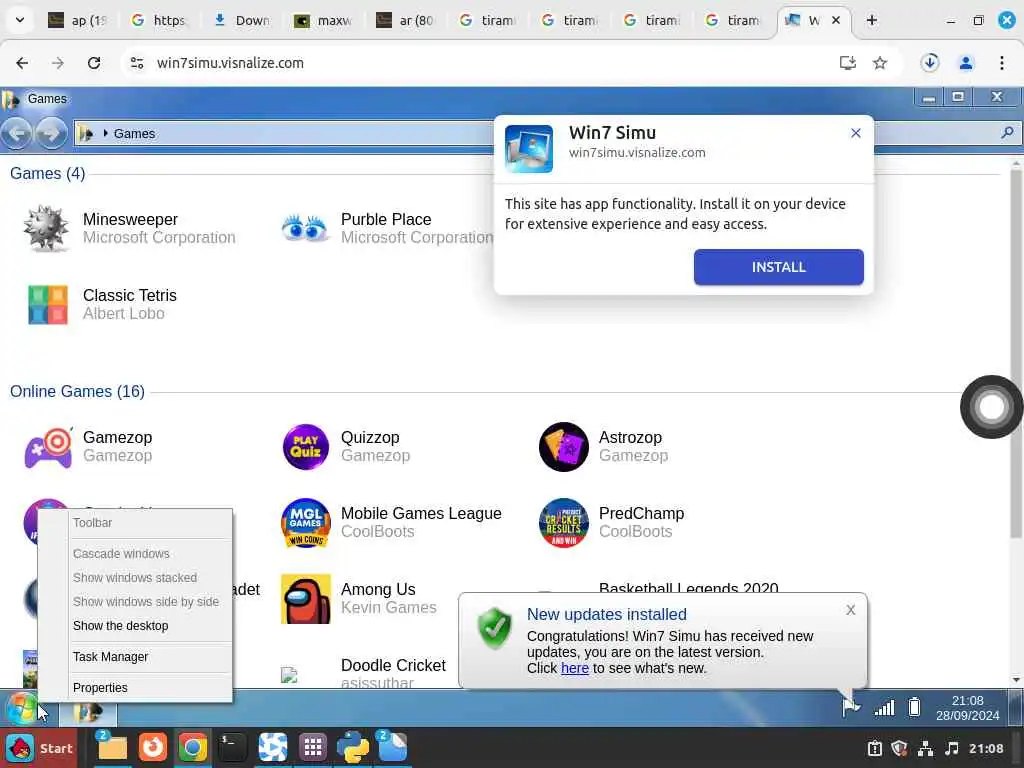This screenshot has width=1024, height=768.
Task: Open the Astrozop cards icon
Action: pyautogui.click(x=564, y=447)
